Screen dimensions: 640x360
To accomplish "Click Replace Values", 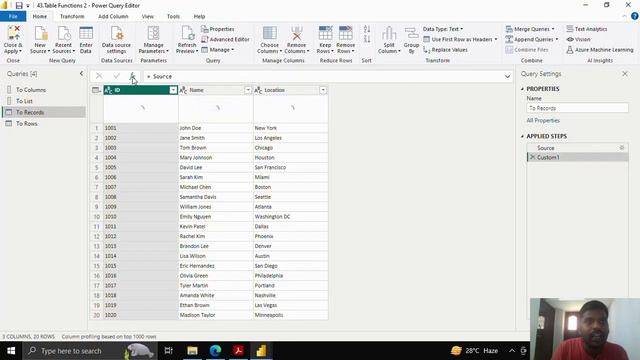I will 445,50.
